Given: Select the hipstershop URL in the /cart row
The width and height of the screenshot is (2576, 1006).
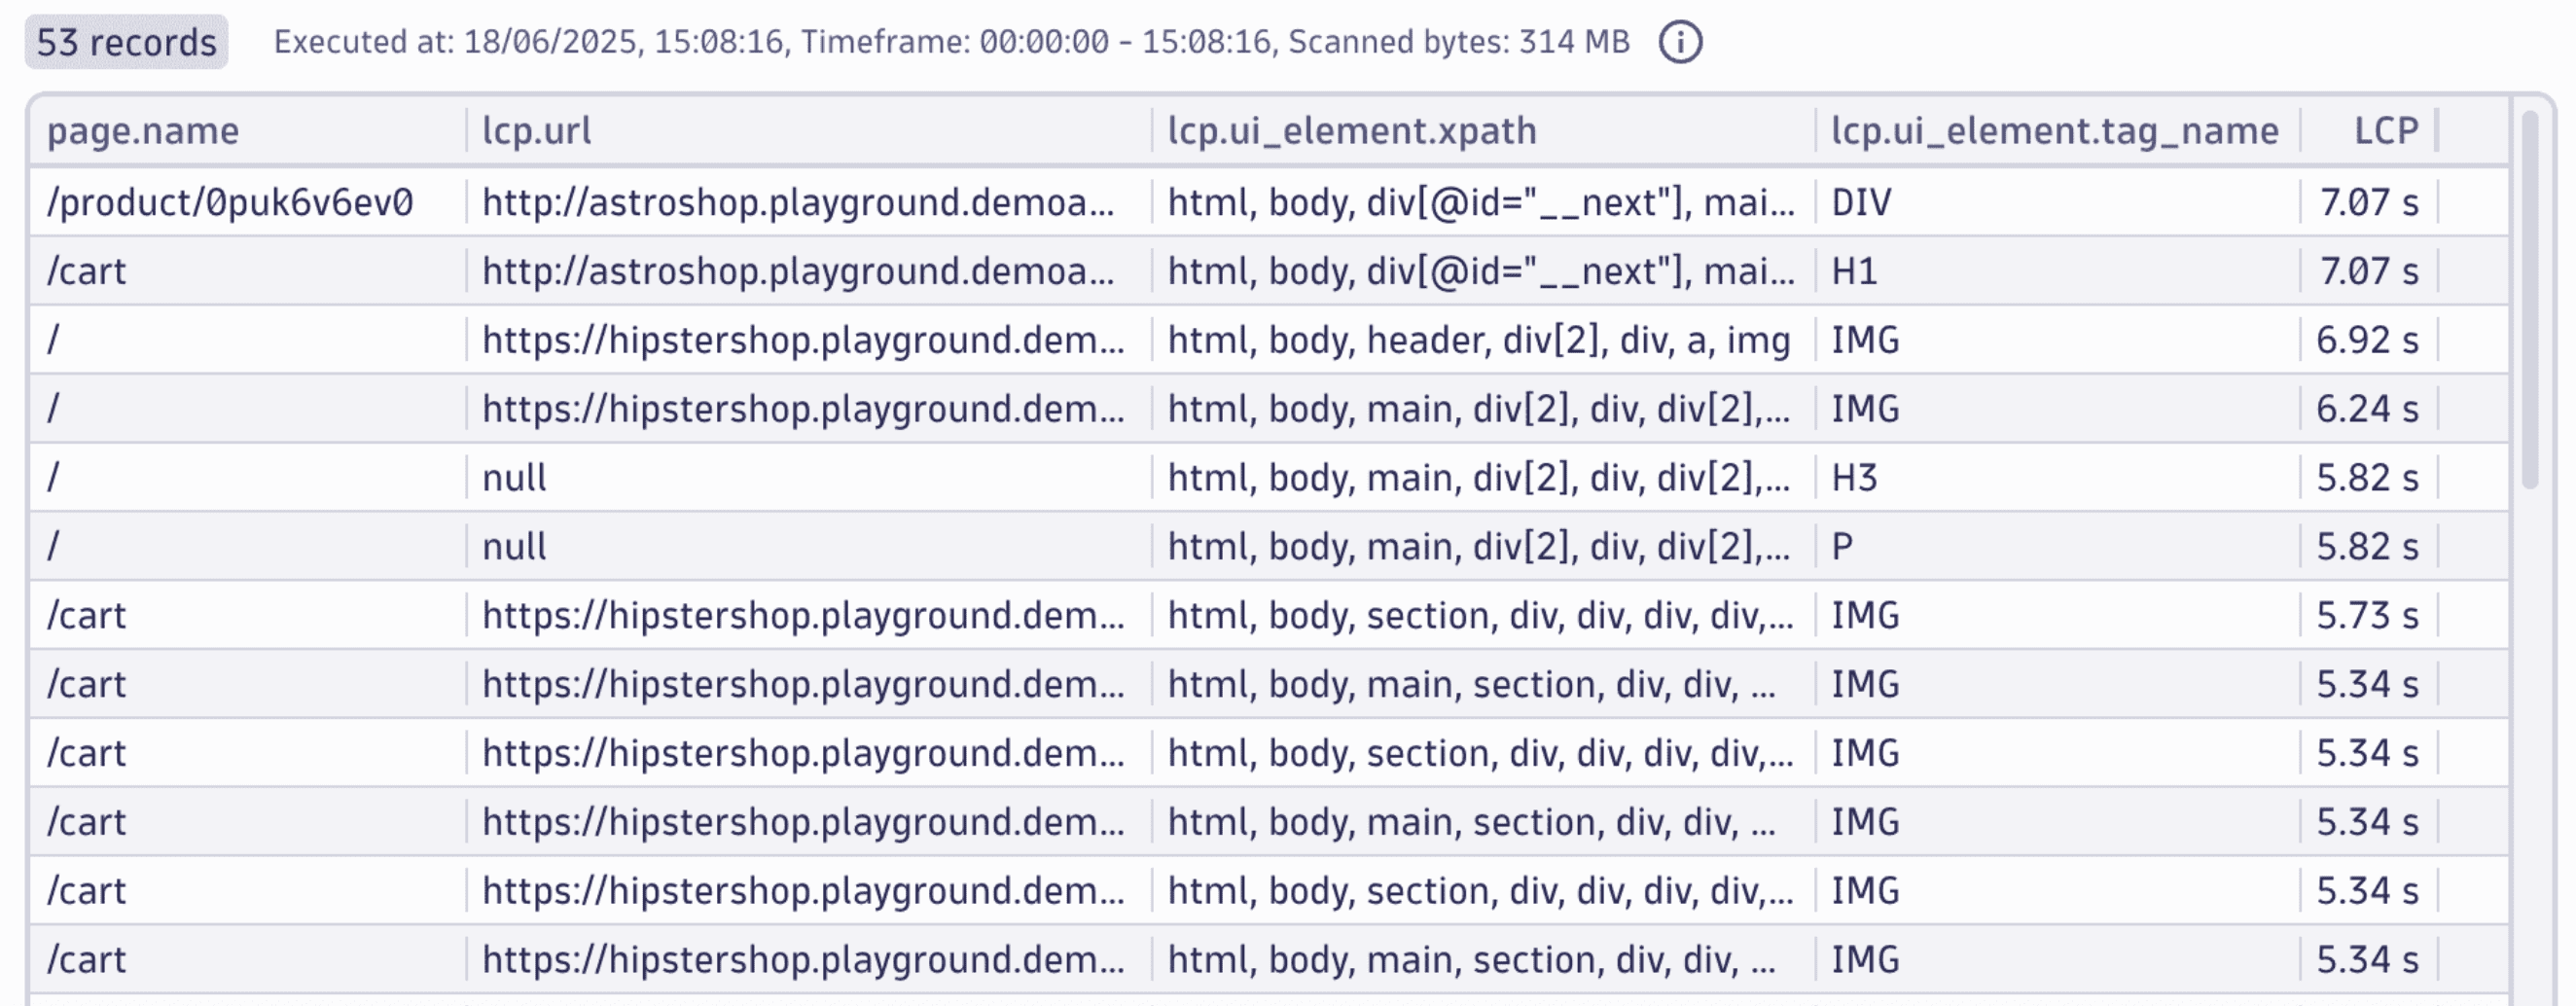Looking at the screenshot, I should click(x=802, y=615).
